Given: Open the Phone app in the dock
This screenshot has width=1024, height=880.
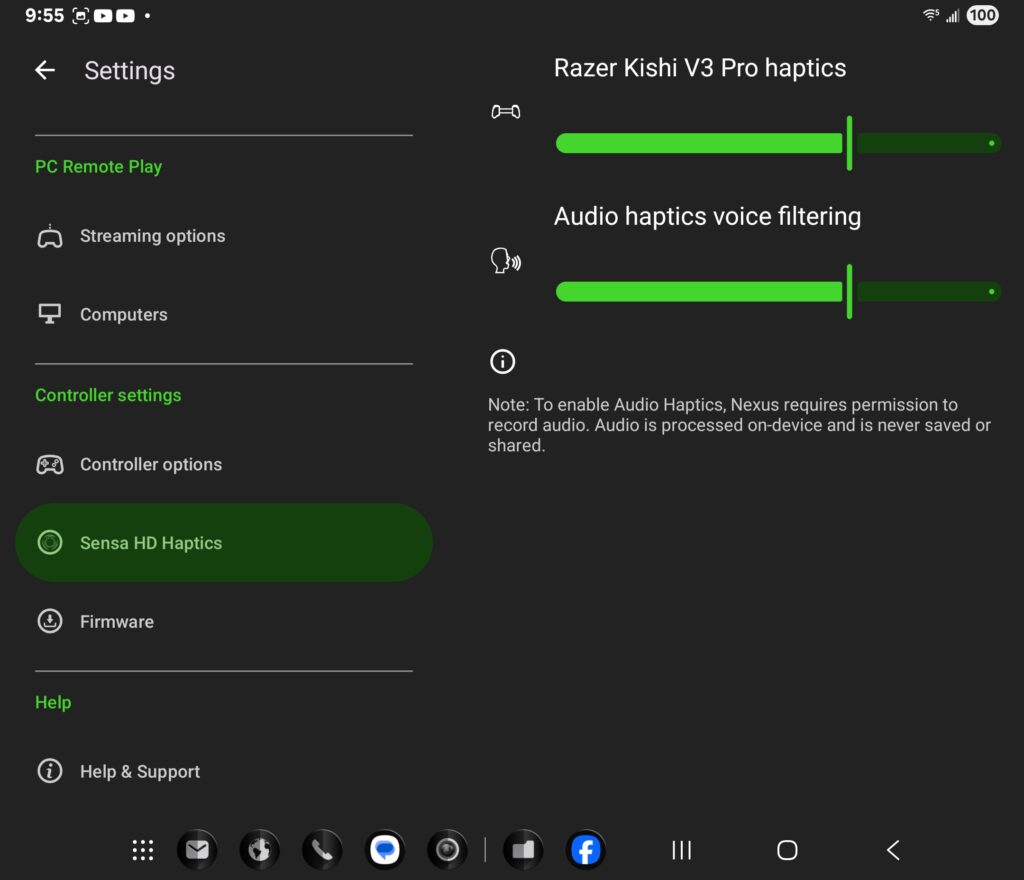Looking at the screenshot, I should [x=322, y=850].
